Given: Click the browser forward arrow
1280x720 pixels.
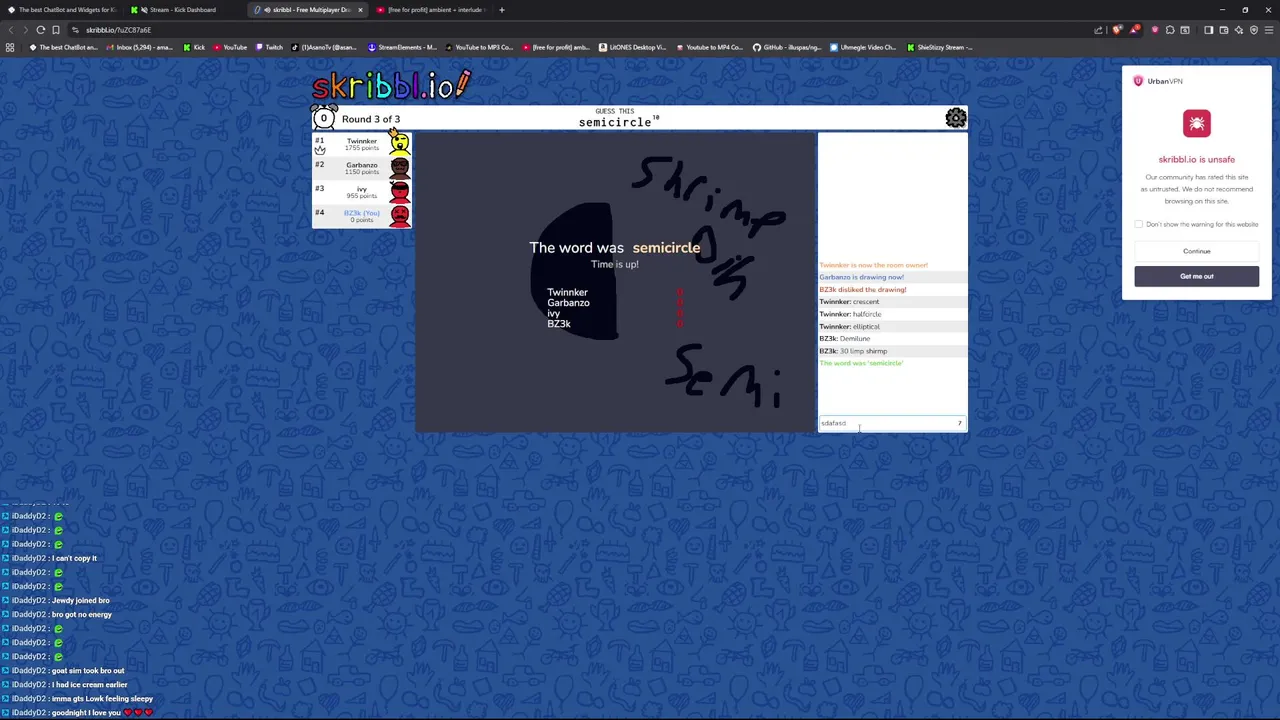Looking at the screenshot, I should [26, 30].
